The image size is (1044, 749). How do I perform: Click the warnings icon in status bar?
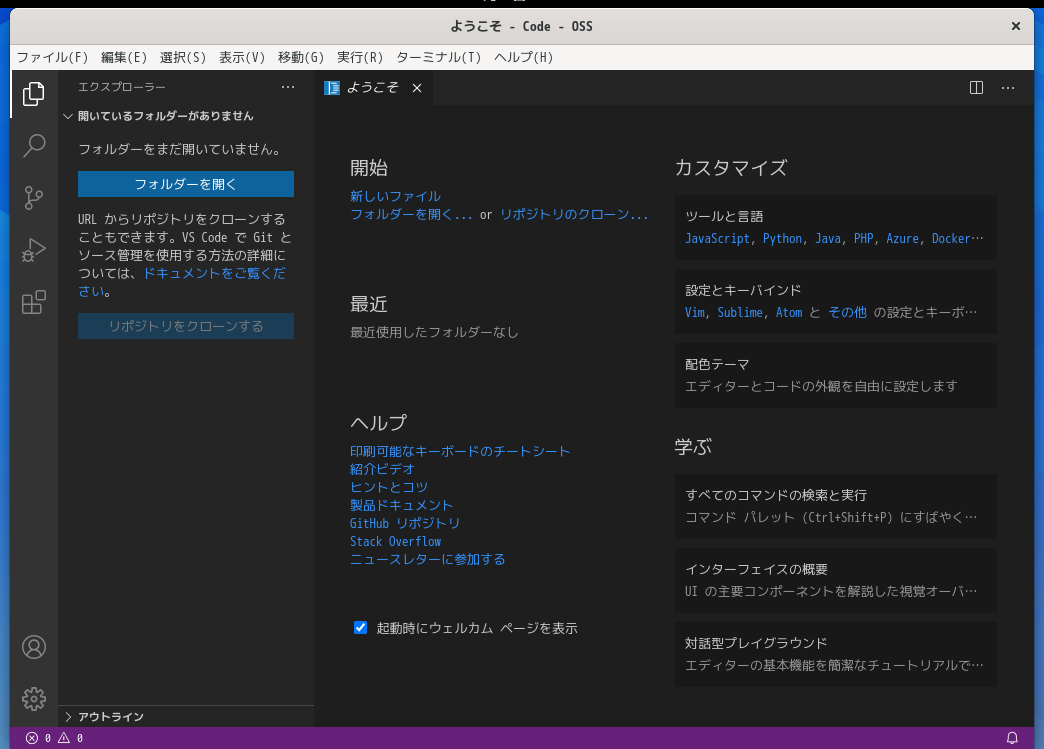(x=64, y=738)
